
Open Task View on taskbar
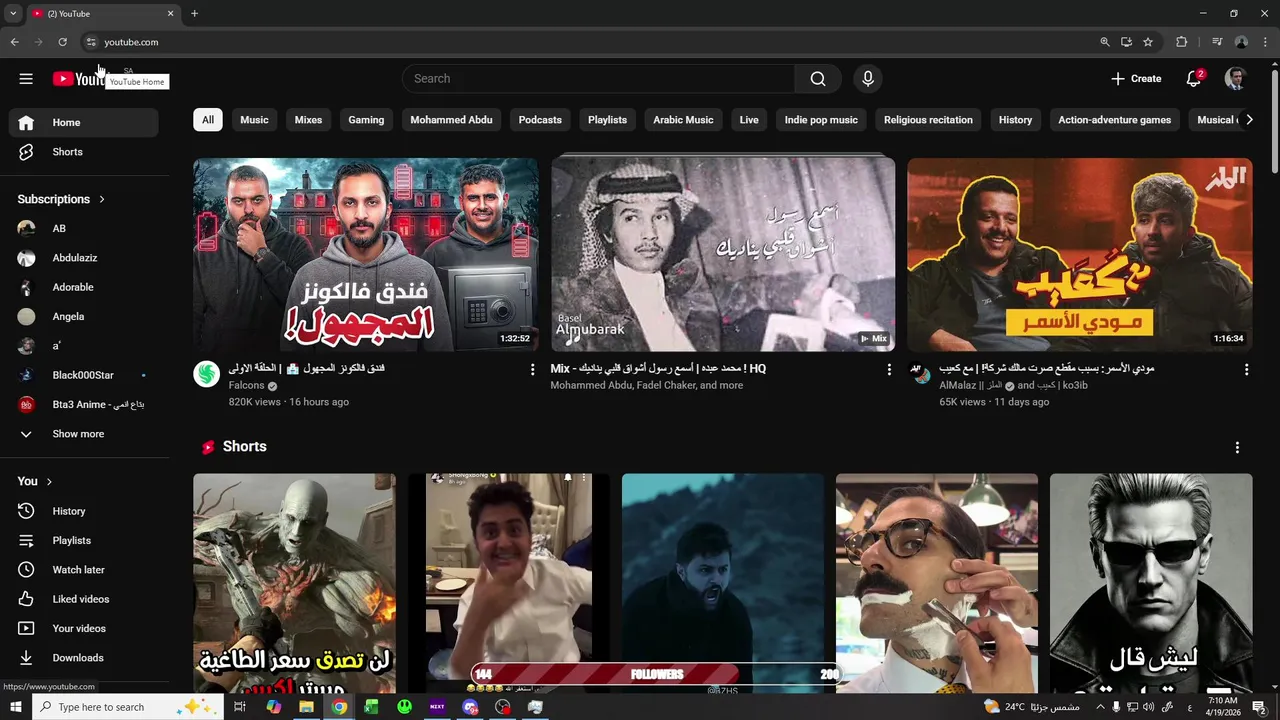(x=240, y=707)
